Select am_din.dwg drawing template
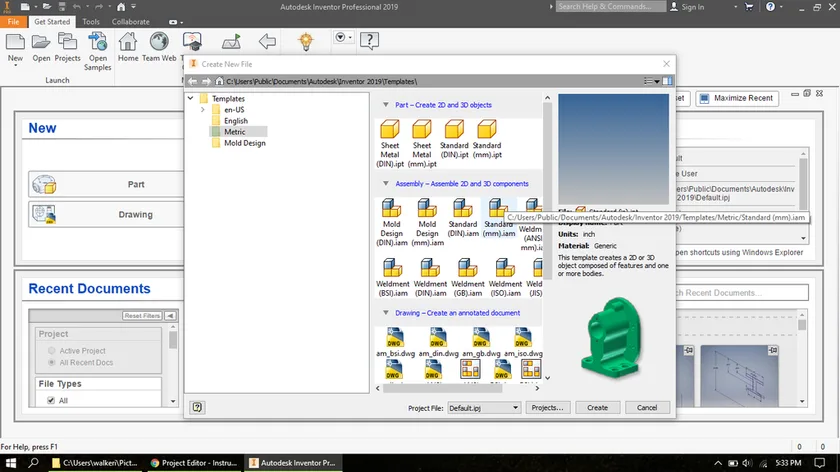This screenshot has width=840, height=472. coord(438,342)
